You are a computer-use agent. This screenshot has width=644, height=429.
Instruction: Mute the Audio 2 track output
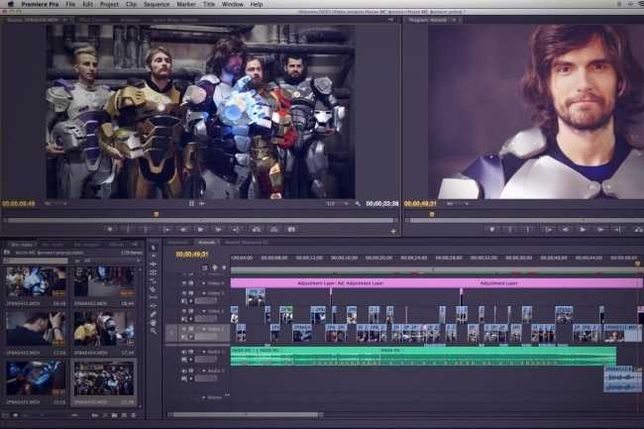click(x=184, y=371)
